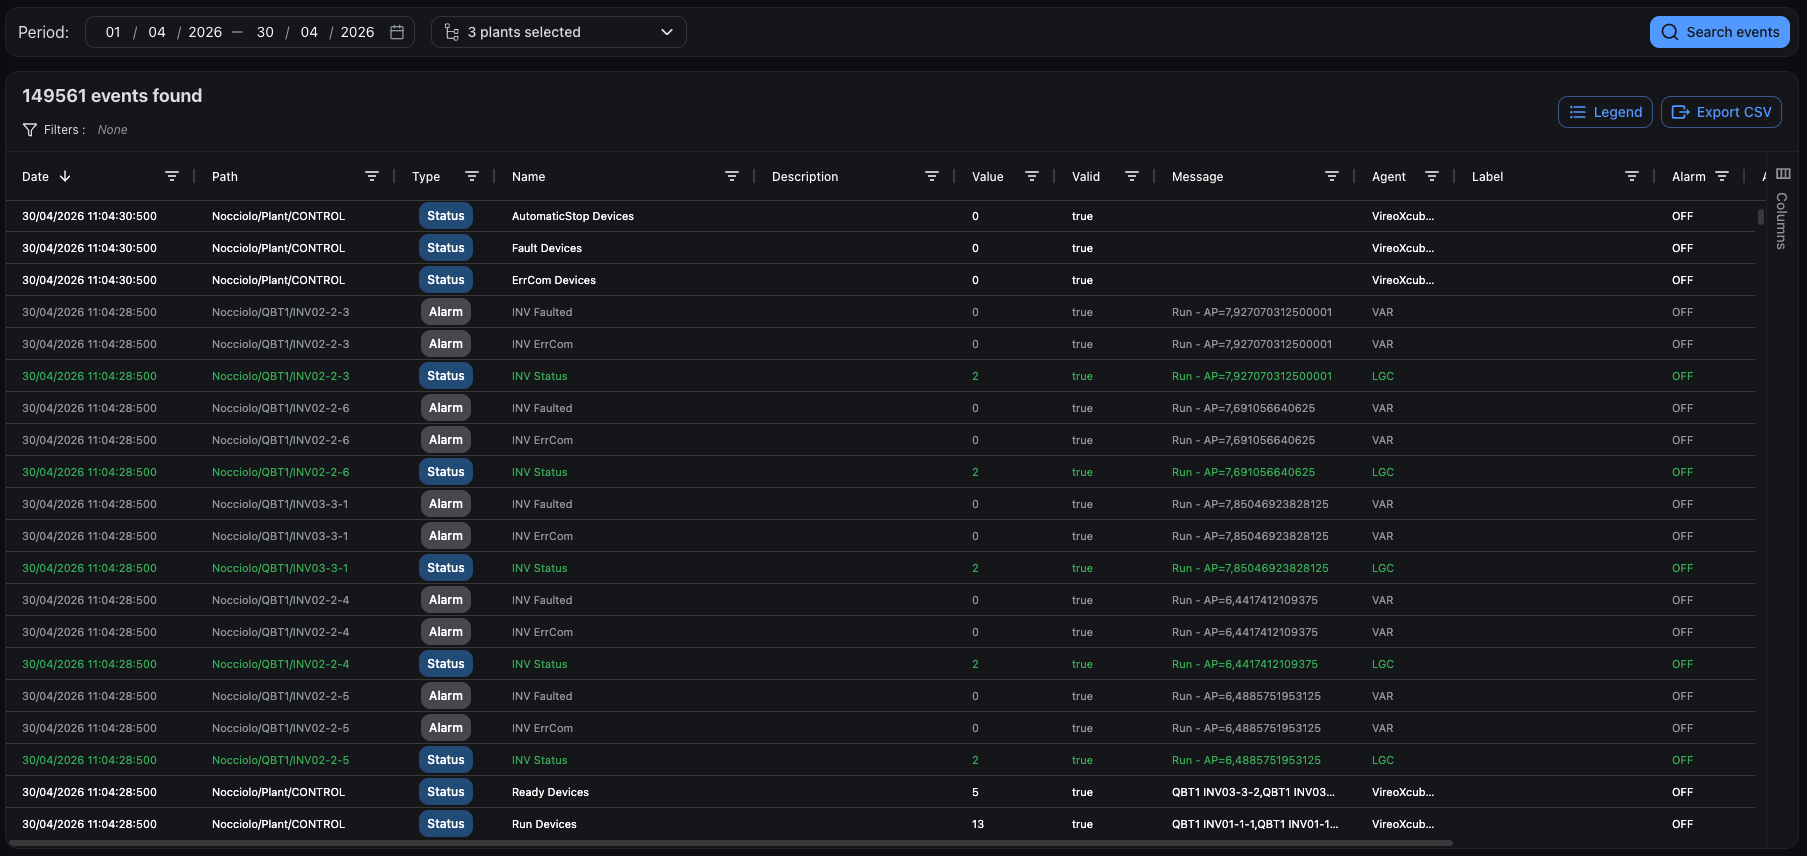Click green message Run - AP=6,4417412109375
The image size is (1807, 856).
click(1245, 664)
